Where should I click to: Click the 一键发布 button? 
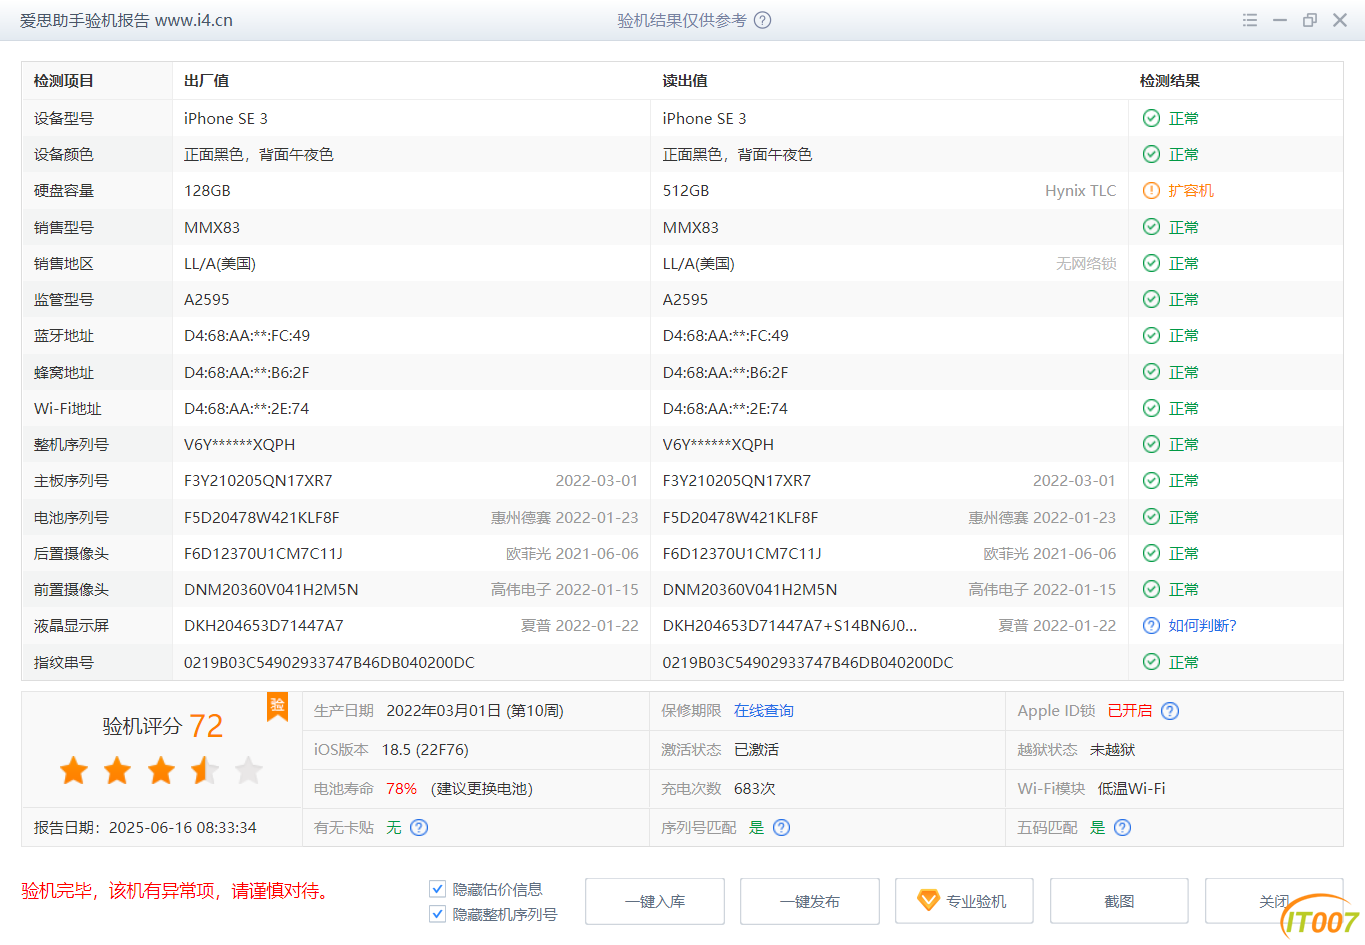[x=810, y=901]
